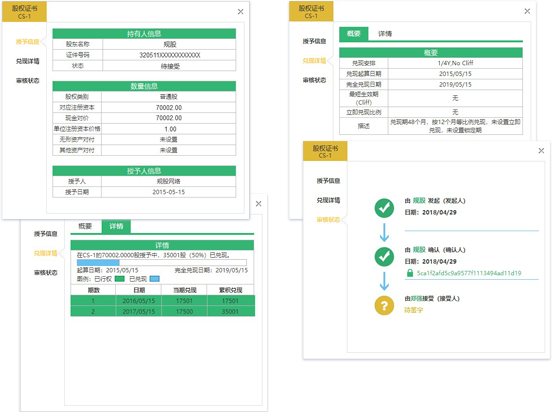Click the green 已行权 legend swatch
The height and width of the screenshot is (412, 552).
120,279
